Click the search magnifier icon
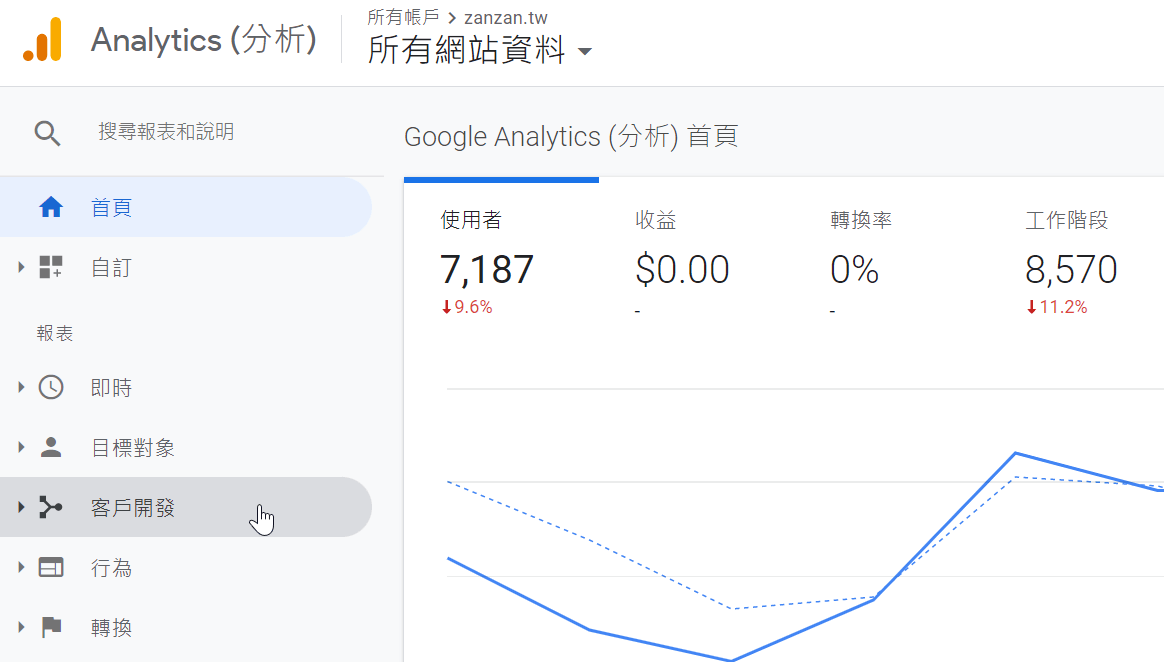This screenshot has width=1164, height=662. [x=47, y=133]
